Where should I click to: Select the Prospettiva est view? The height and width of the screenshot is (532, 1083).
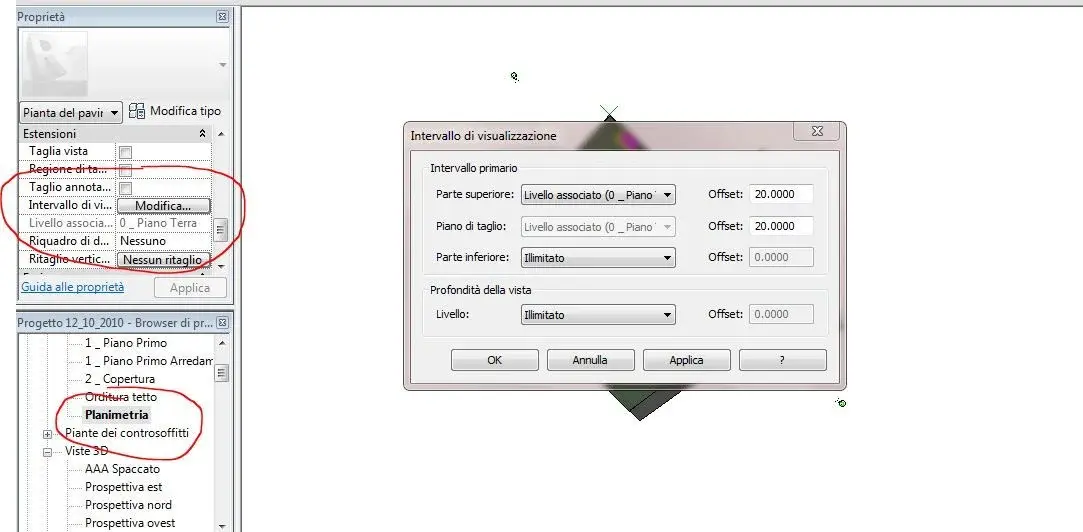click(x=124, y=487)
